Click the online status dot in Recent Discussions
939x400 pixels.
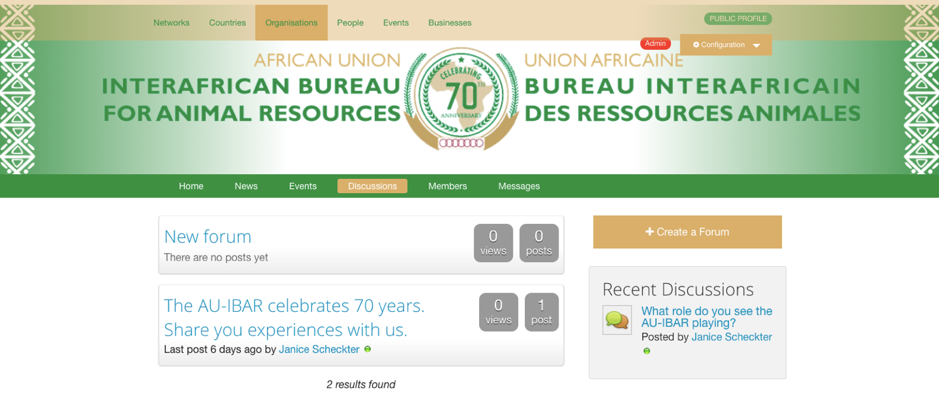pyautogui.click(x=647, y=351)
